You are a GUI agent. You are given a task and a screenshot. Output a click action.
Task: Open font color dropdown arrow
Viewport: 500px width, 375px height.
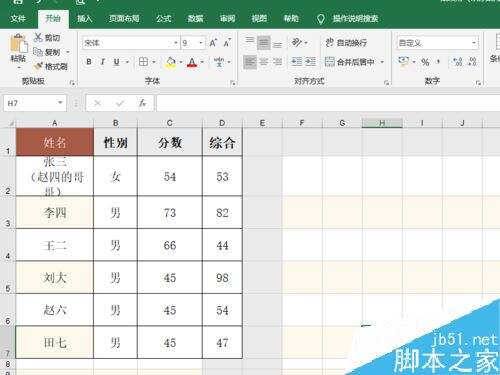[202, 62]
